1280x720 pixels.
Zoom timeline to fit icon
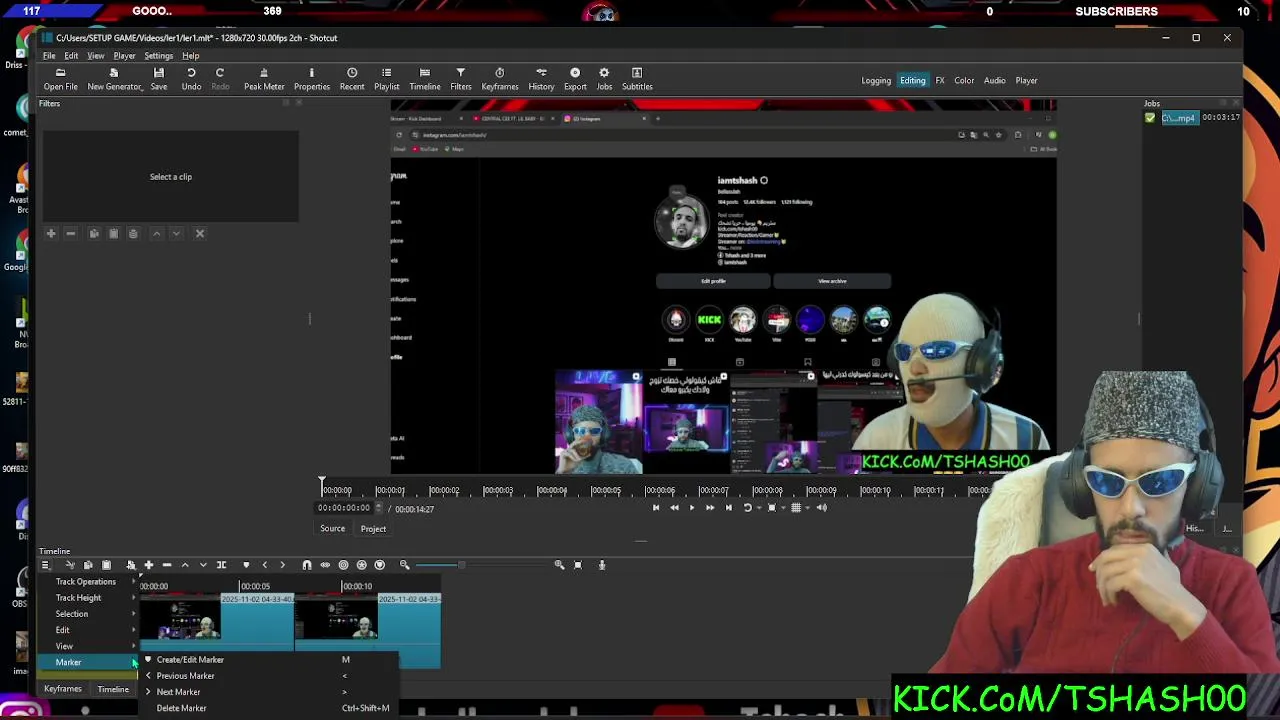pos(578,565)
